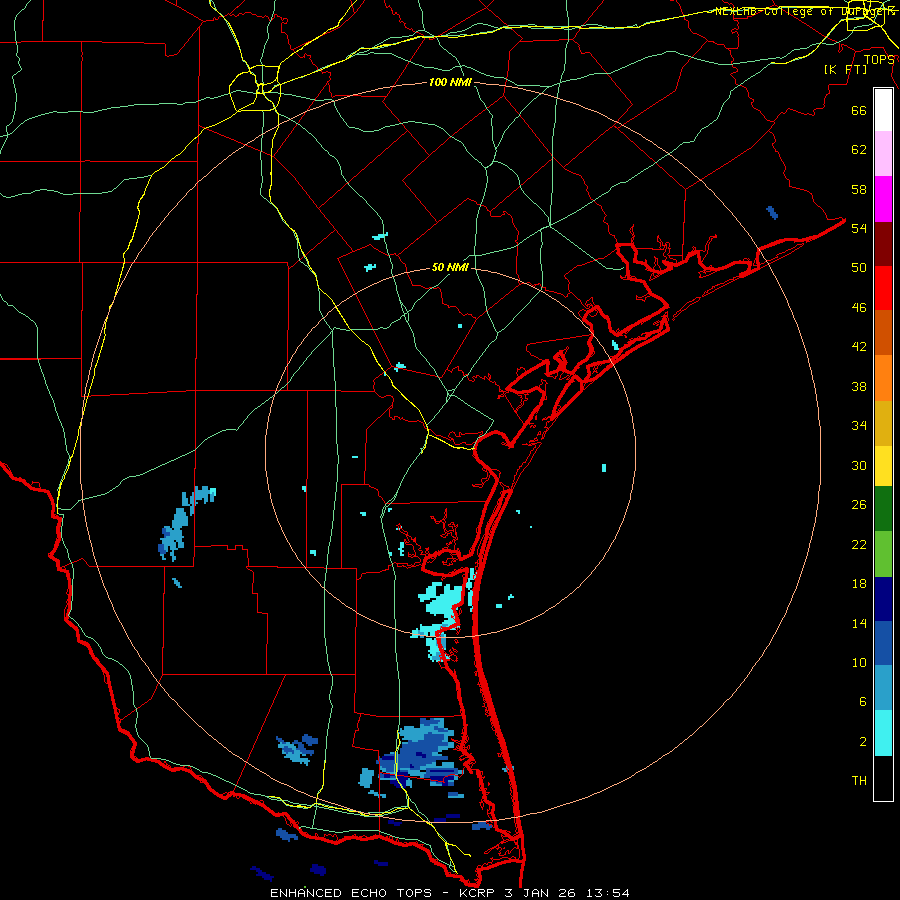The image size is (900, 900).
Task: Click the NEXLAB-College of DuPage credit text
Action: pyautogui.click(x=805, y=11)
